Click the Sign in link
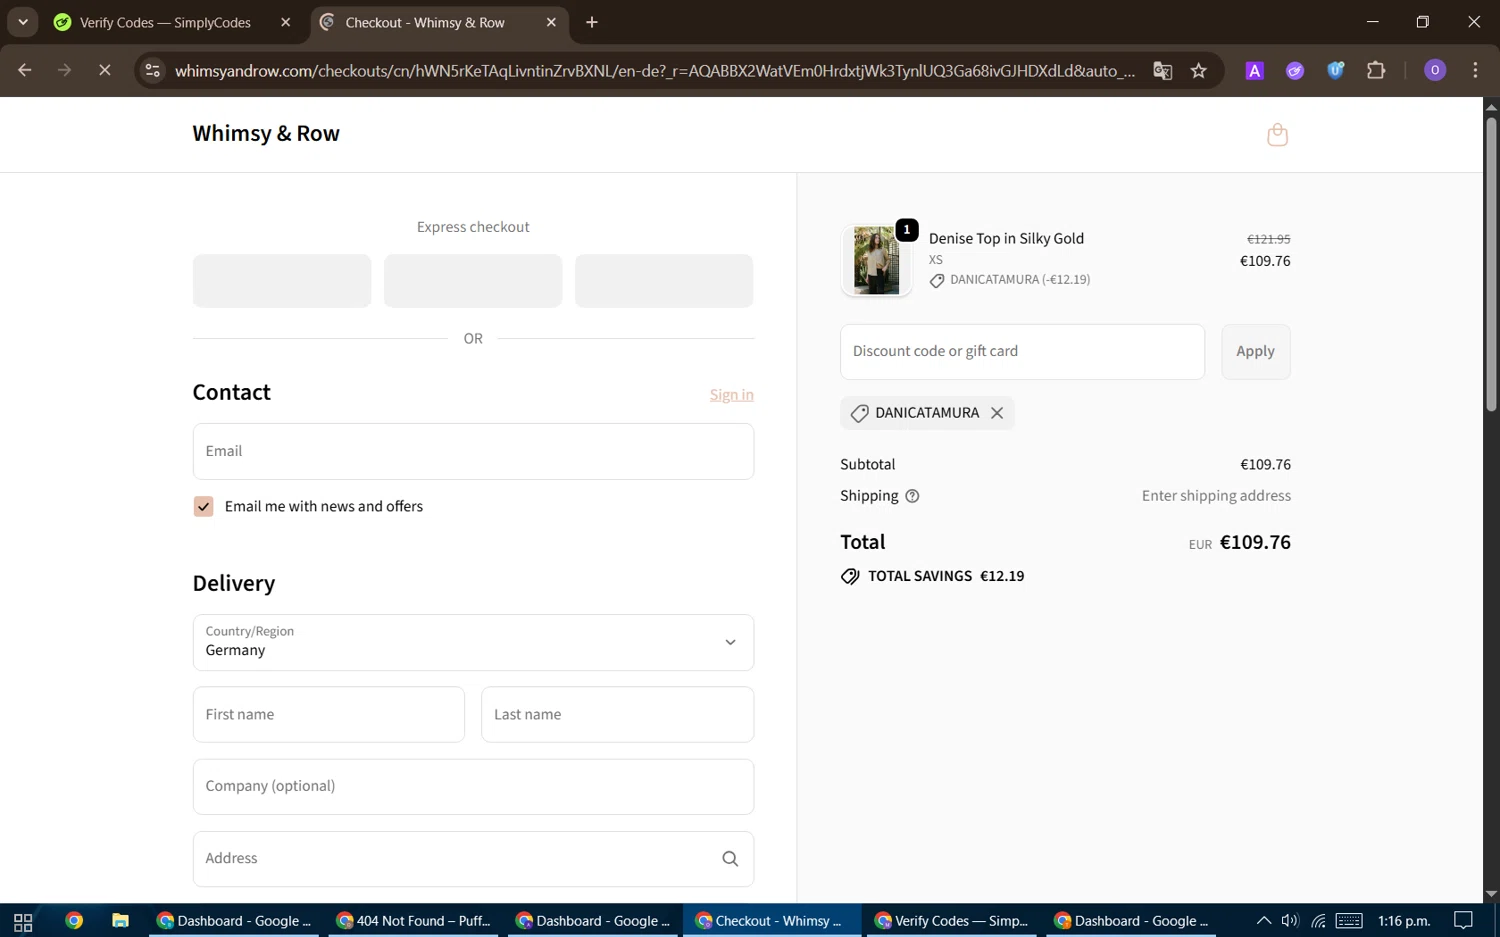The height and width of the screenshot is (937, 1500). click(732, 395)
